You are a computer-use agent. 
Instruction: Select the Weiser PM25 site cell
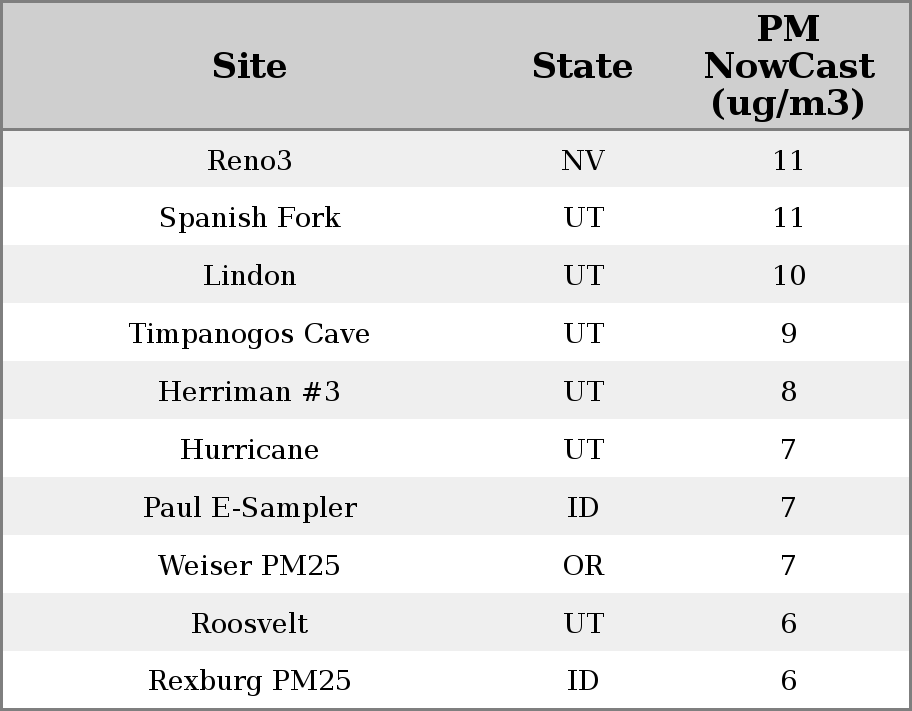249,566
